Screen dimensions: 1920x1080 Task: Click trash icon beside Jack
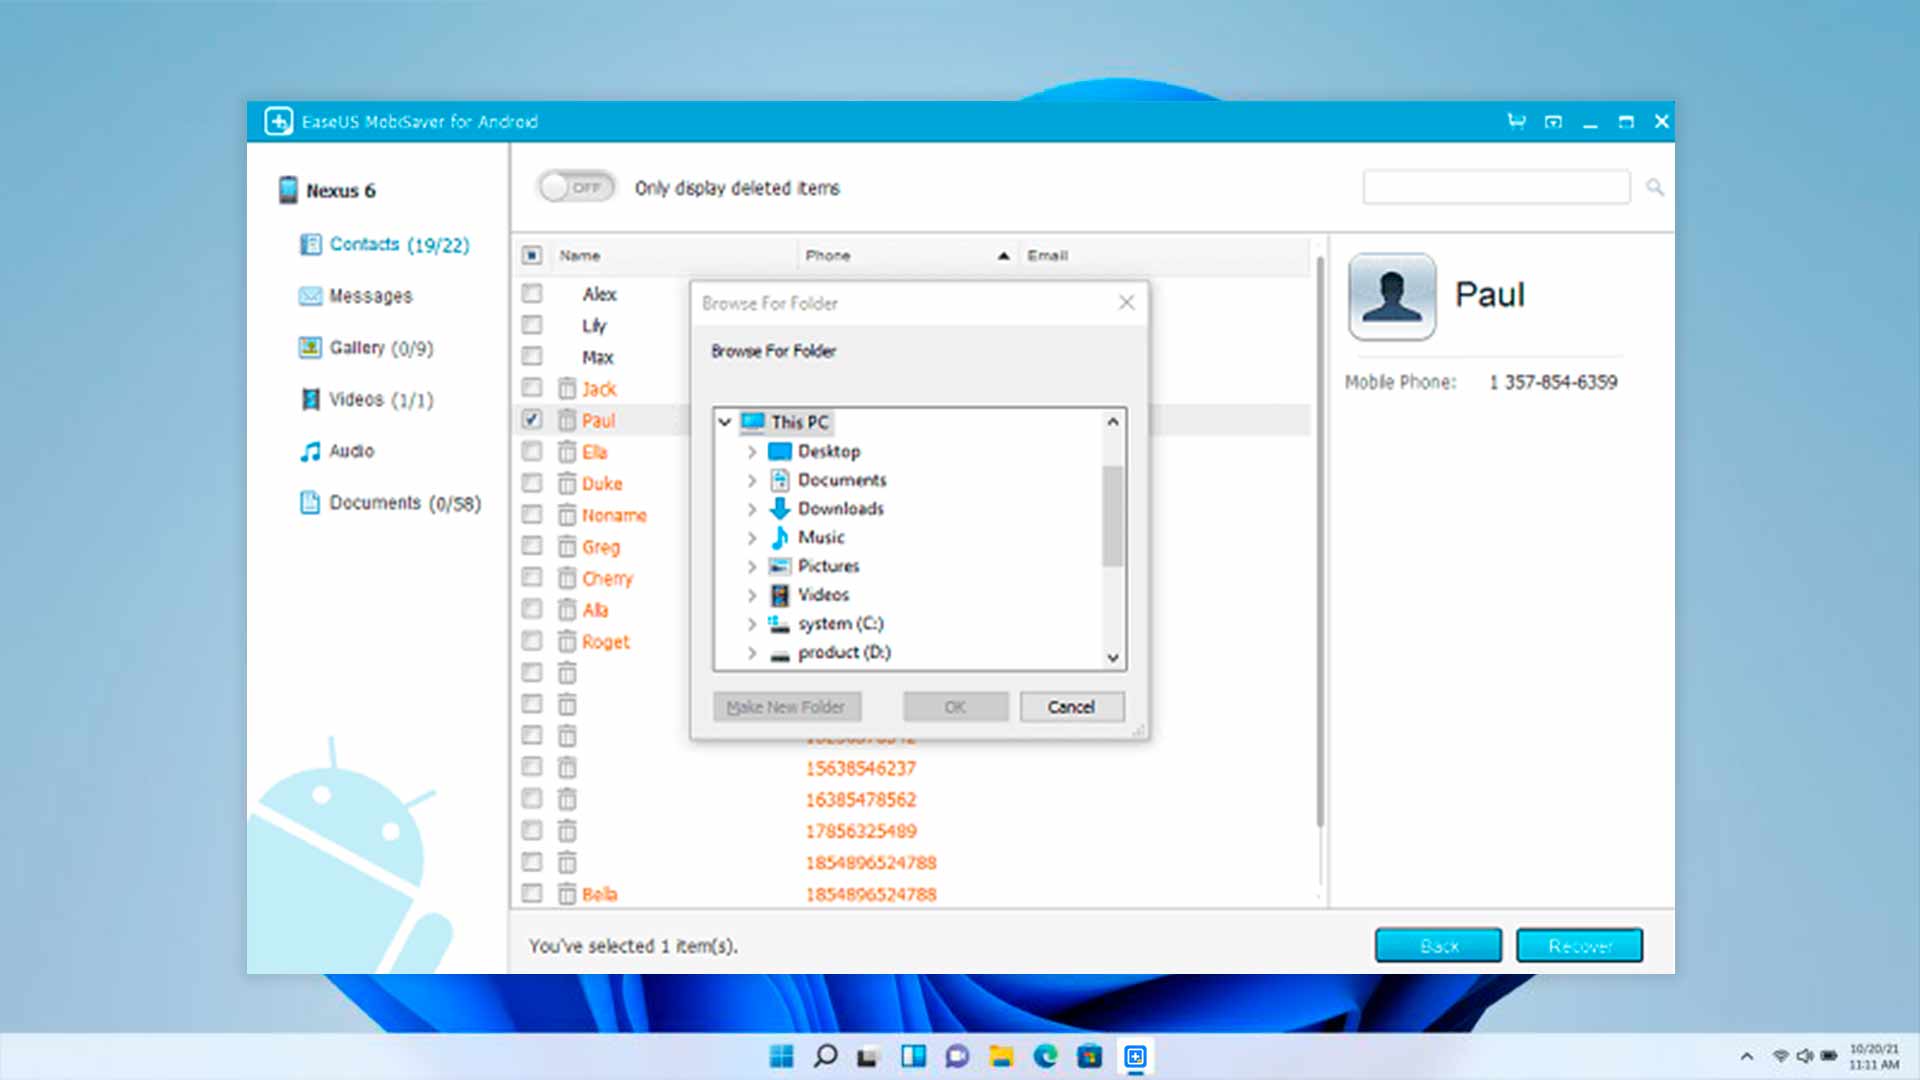coord(567,388)
